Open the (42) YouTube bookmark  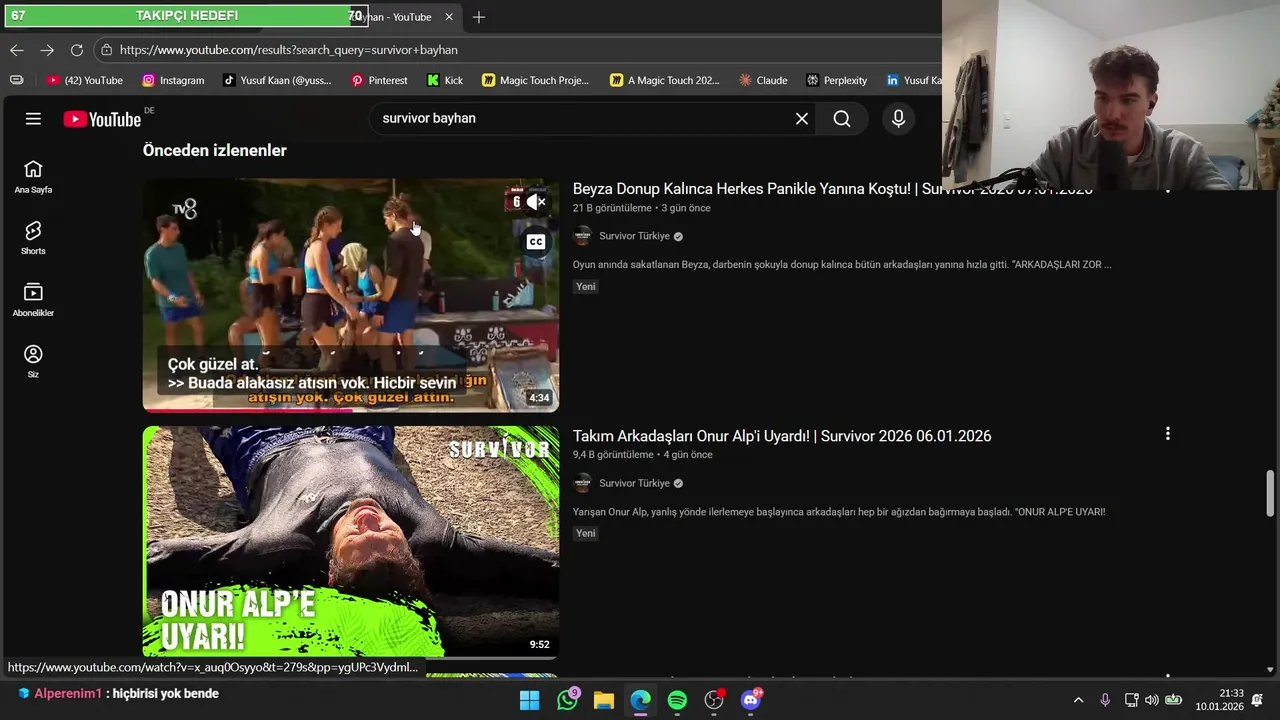point(85,80)
